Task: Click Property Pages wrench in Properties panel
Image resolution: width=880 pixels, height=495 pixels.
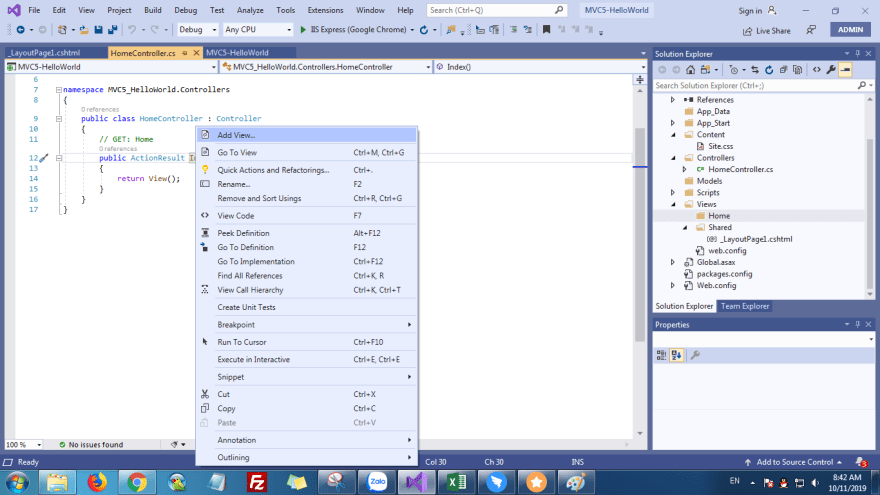Action: click(x=695, y=355)
